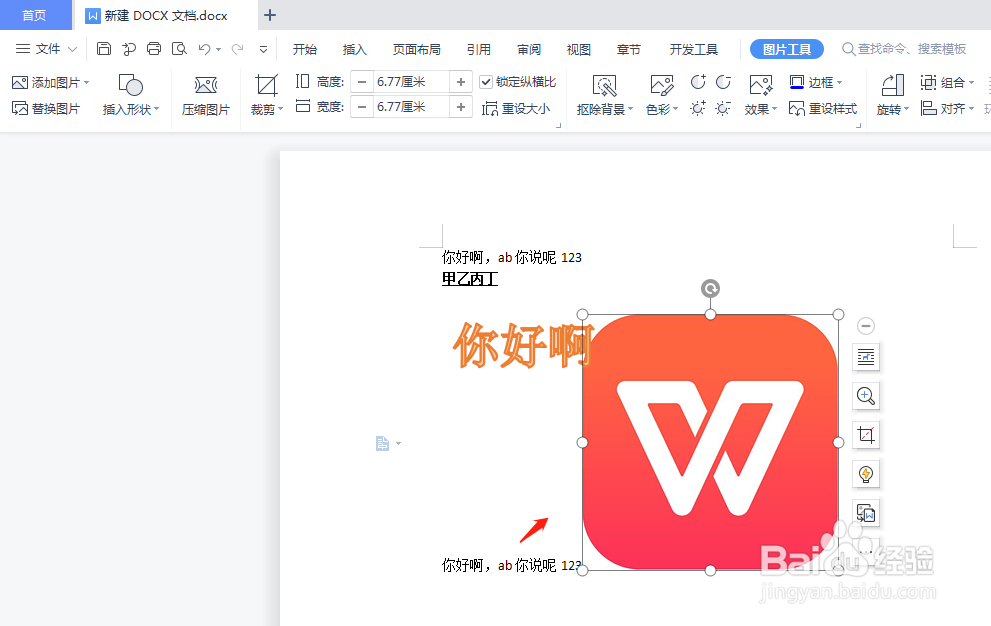The image size is (991, 626).
Task: Switch to the 插入 ribbon tab
Action: tap(355, 47)
